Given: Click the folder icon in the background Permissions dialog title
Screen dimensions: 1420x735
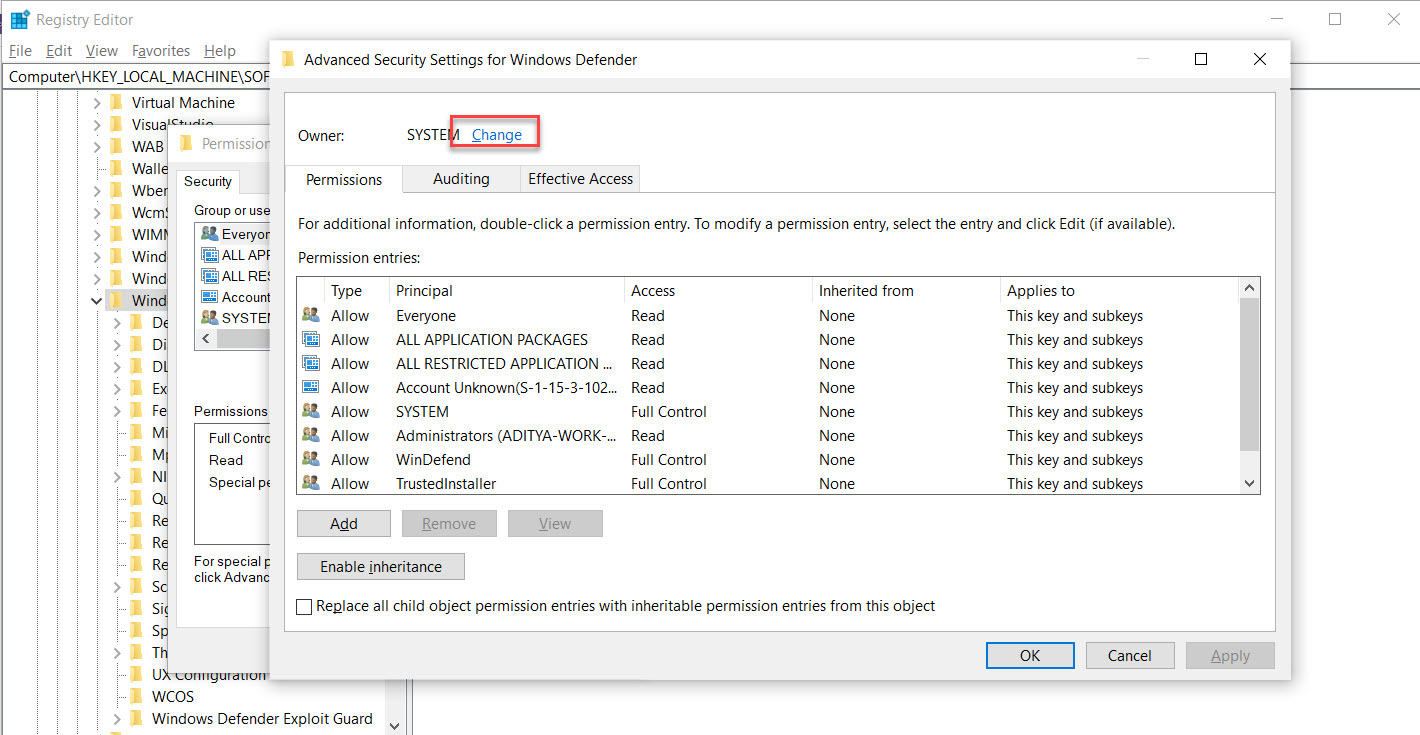Looking at the screenshot, I should tap(186, 143).
